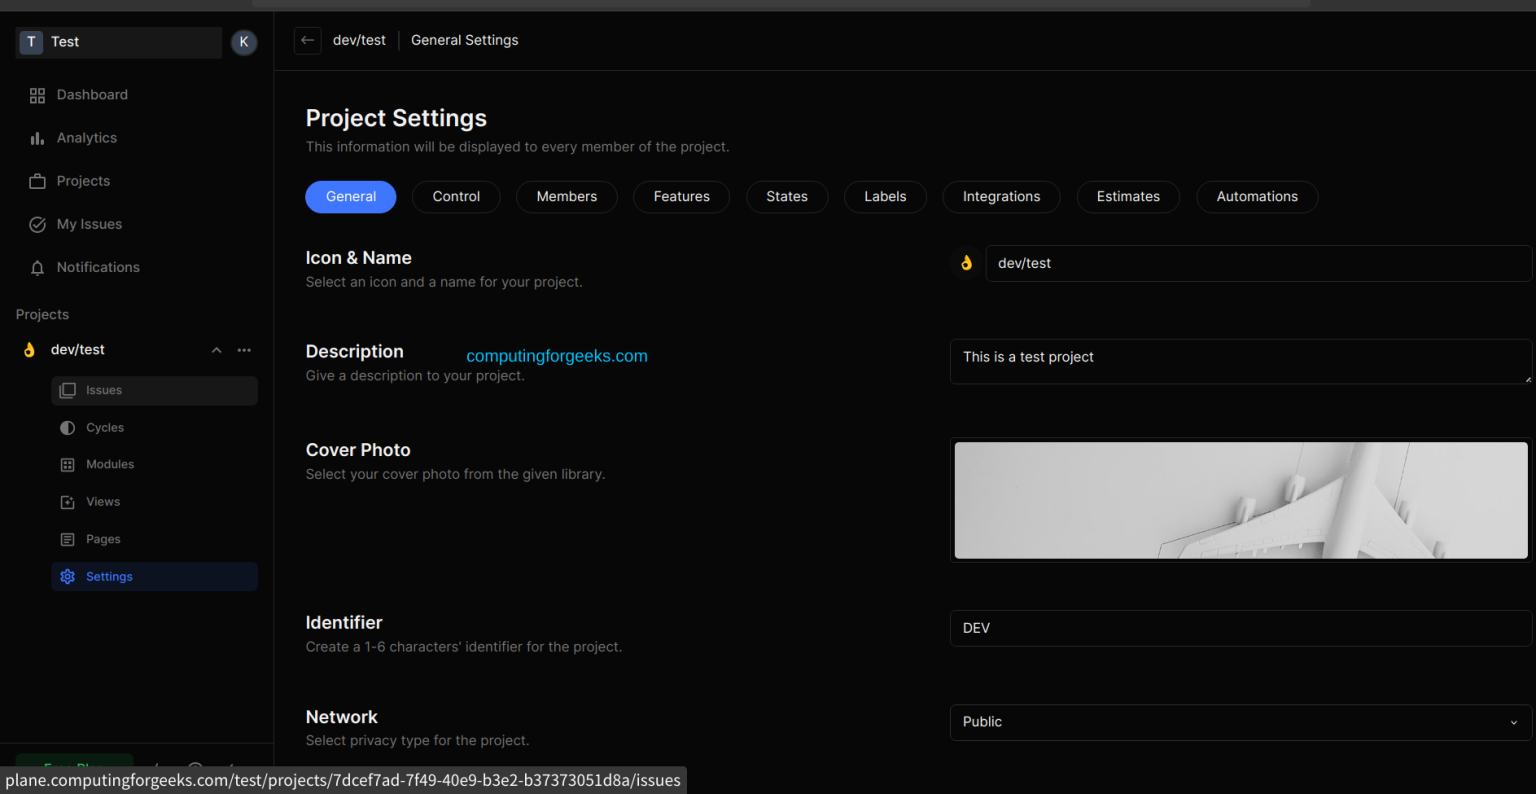This screenshot has width=1536, height=794.
Task: Open Notifications panel
Action: point(97,267)
